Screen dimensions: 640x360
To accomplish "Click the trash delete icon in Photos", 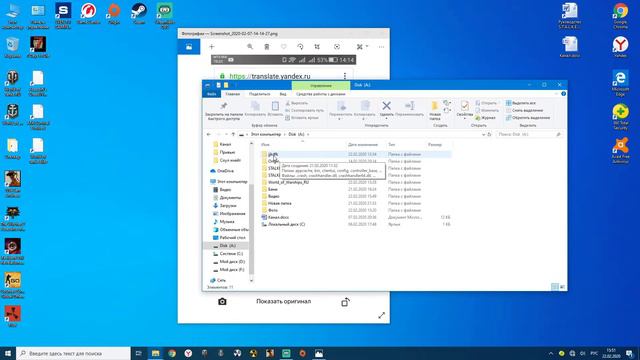I will [x=267, y=47].
